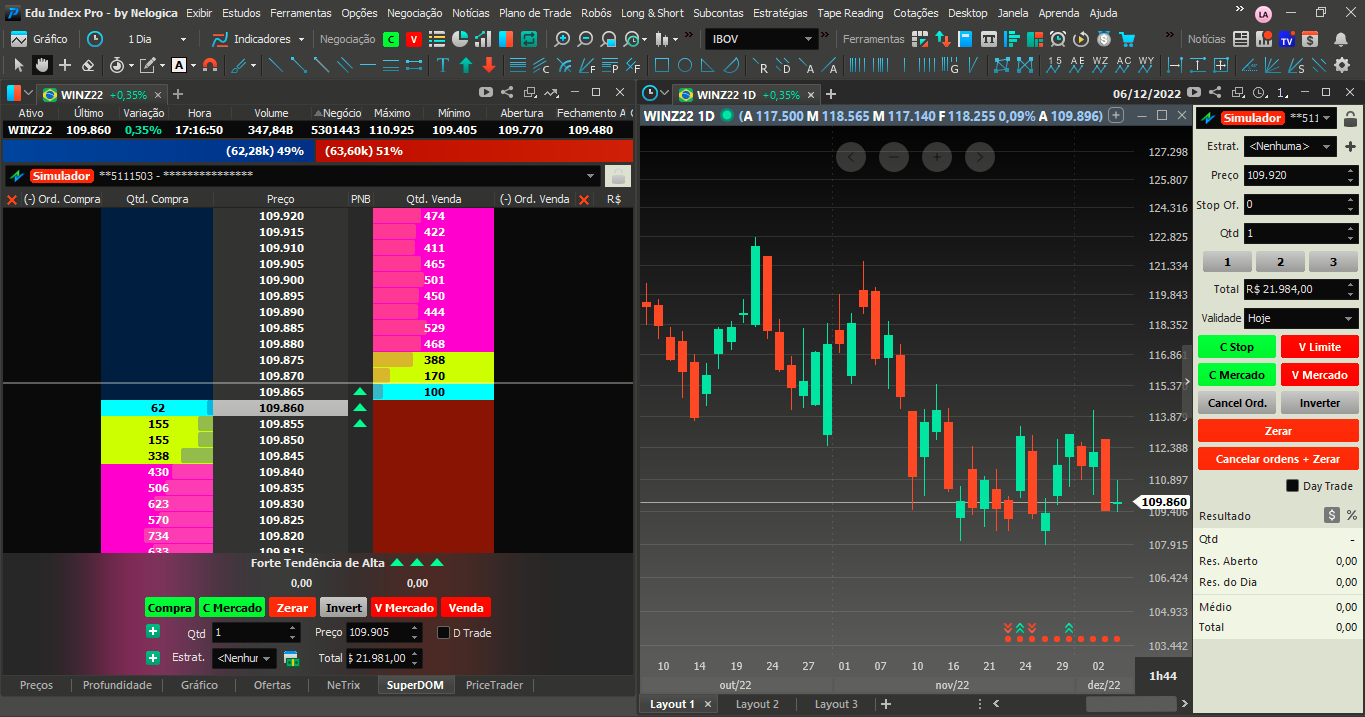1365x717 pixels.
Task: Select the arrow cursor tool
Action: coord(18,65)
